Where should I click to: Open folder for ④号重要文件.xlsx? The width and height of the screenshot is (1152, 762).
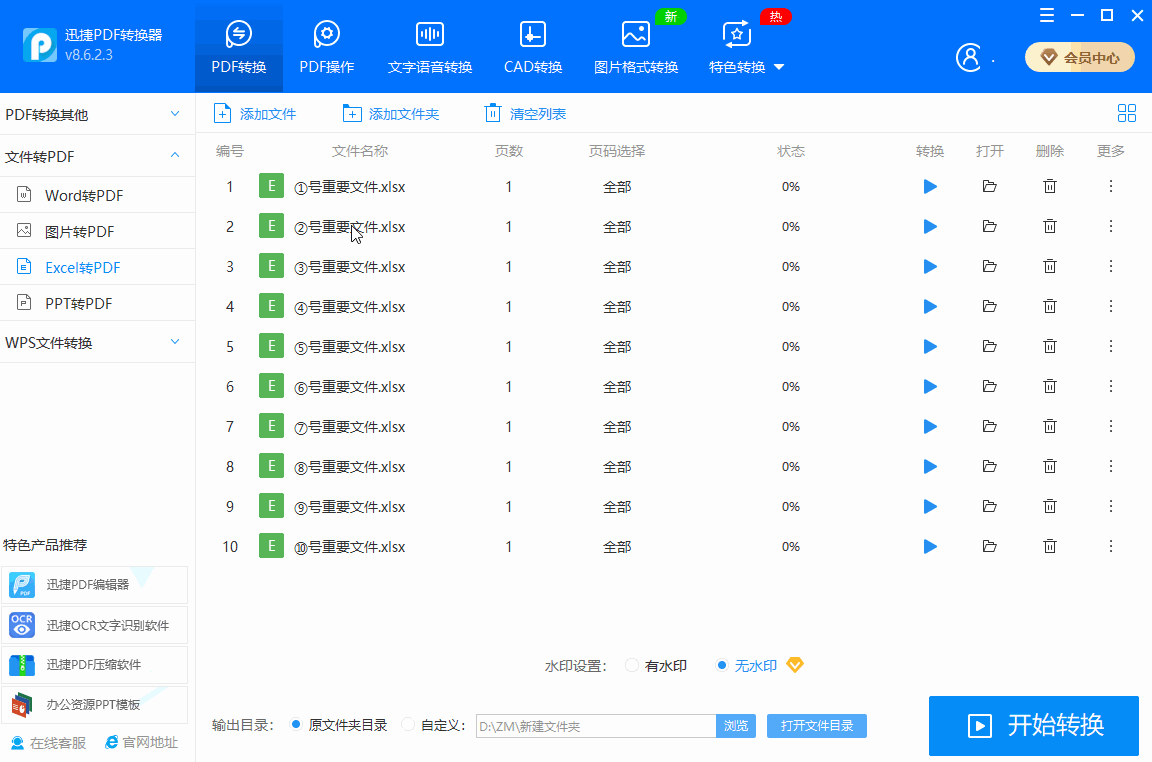click(x=990, y=306)
